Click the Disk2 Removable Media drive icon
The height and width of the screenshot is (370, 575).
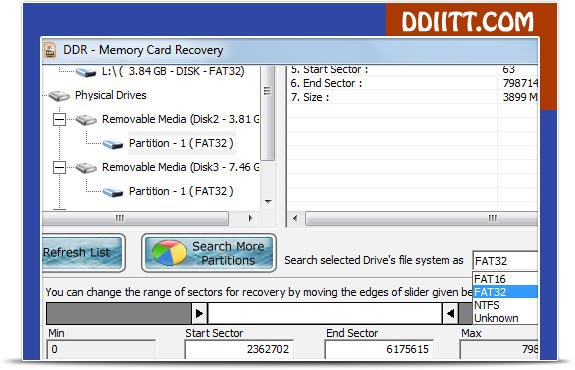86,120
